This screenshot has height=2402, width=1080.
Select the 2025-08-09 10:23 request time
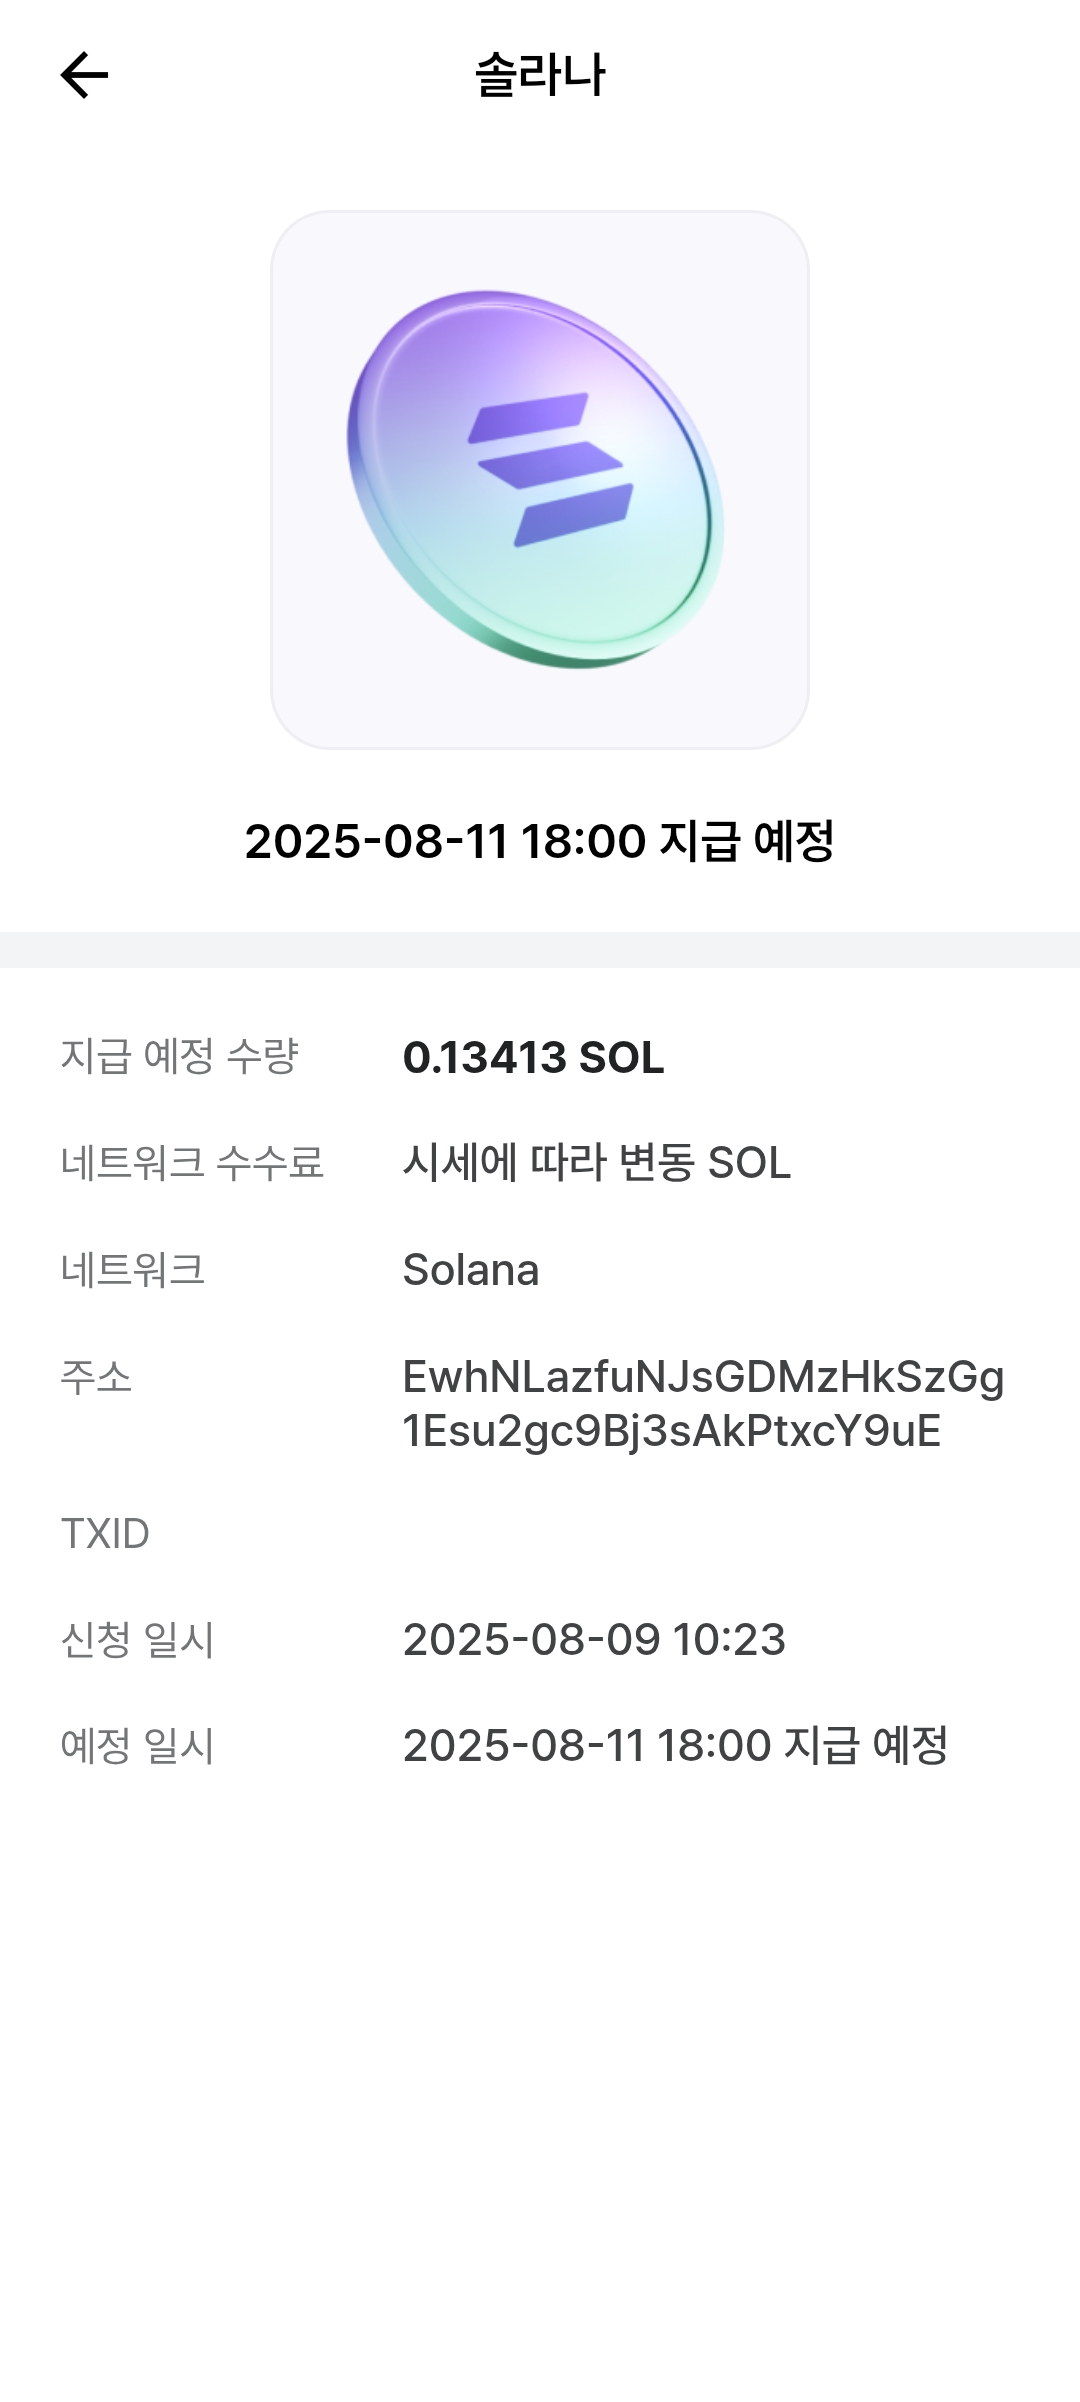594,1640
